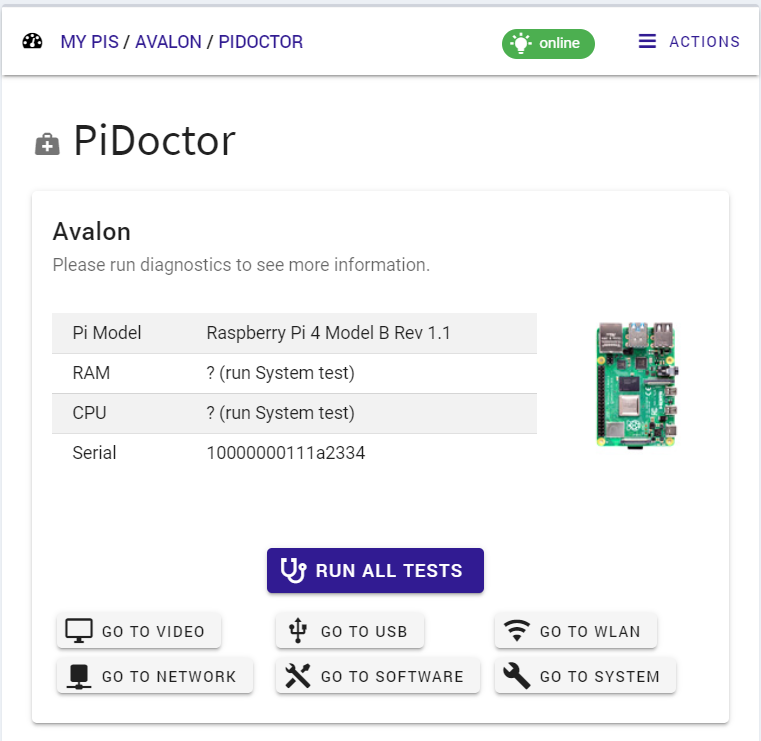Click the network computer icon

pos(79,676)
